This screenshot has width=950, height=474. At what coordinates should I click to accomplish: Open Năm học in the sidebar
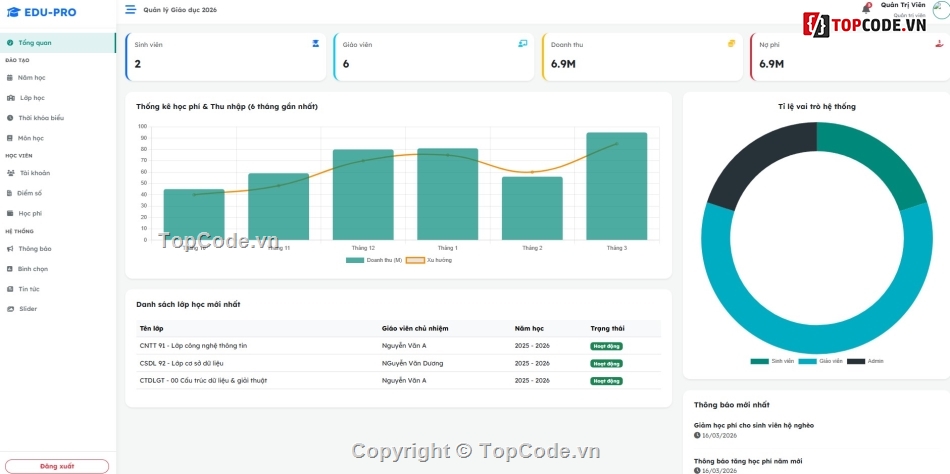31,78
